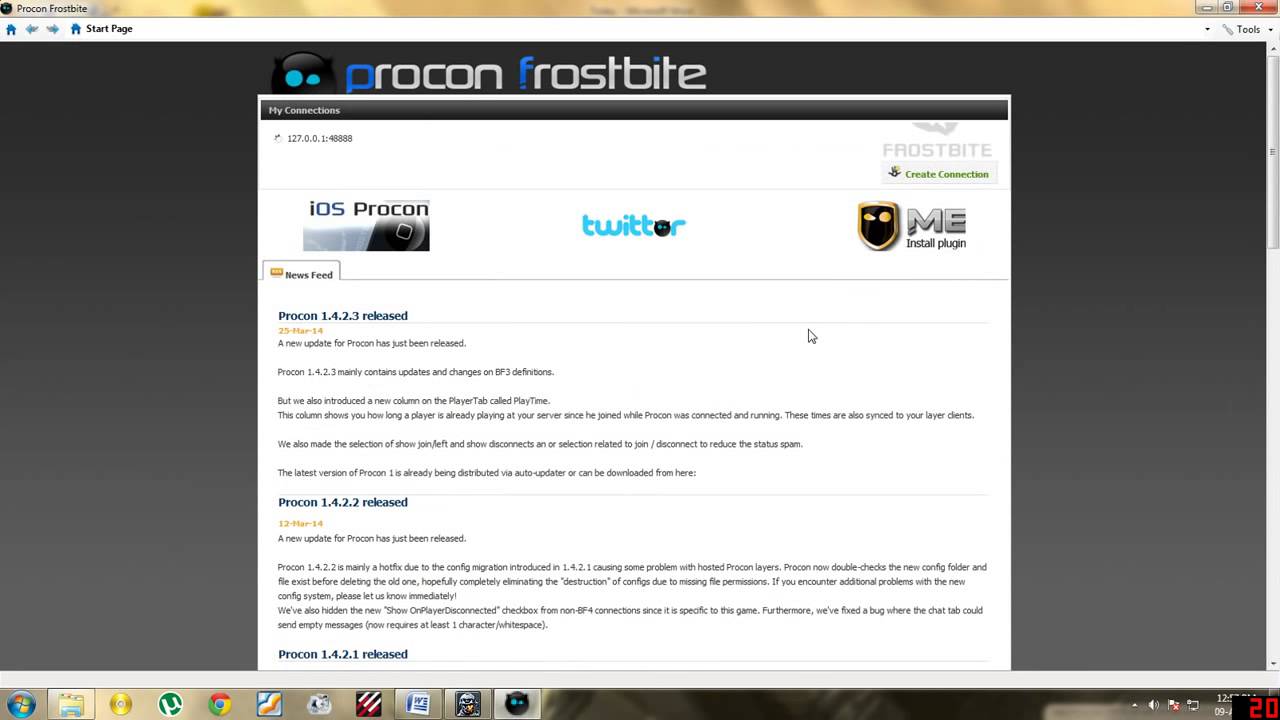Click the volume icon in system tray
The height and width of the screenshot is (720, 1280).
pyautogui.click(x=1155, y=705)
